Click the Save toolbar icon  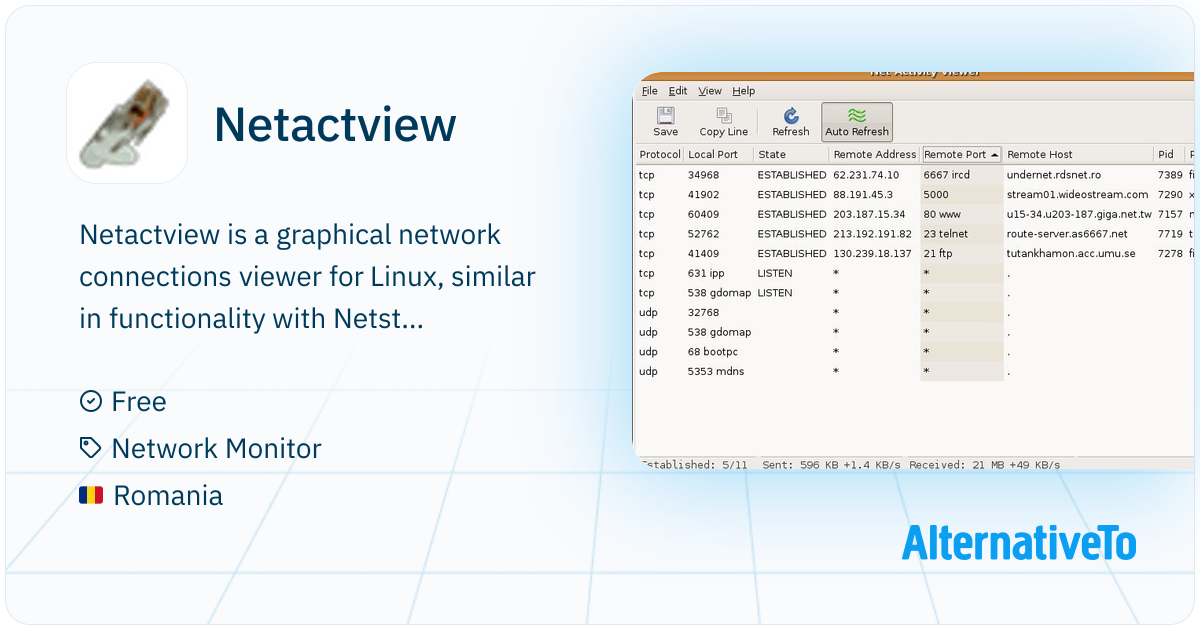click(665, 122)
